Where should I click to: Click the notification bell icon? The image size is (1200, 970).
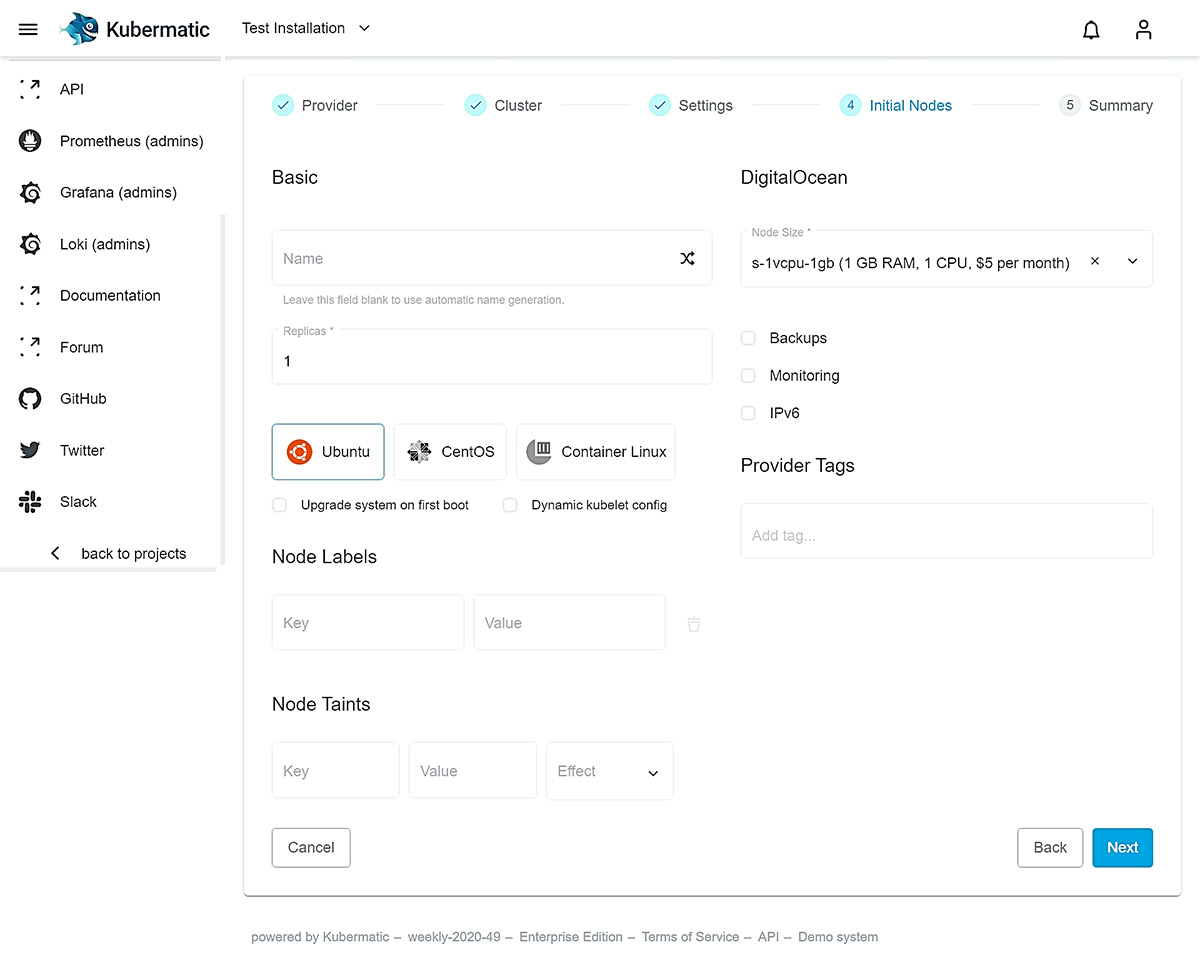tap(1091, 30)
